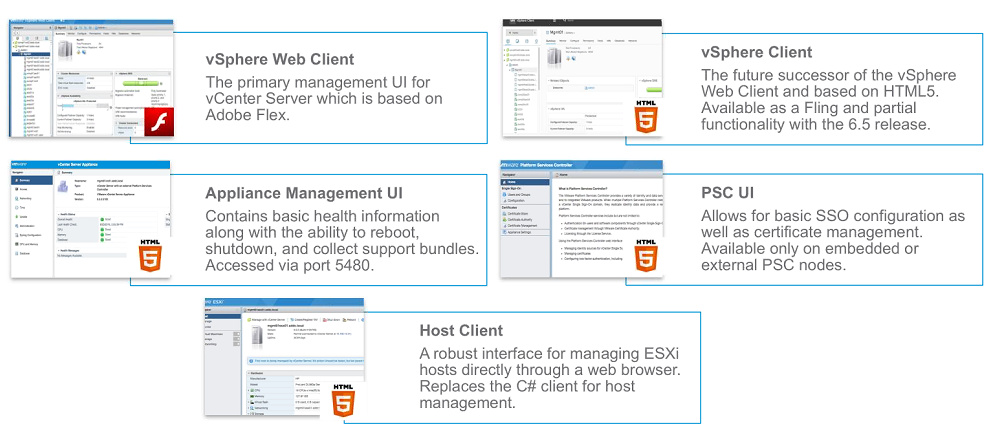The width and height of the screenshot is (991, 430).
Task: Expand the Networking row in Host Client hardware
Action: [x=248, y=408]
